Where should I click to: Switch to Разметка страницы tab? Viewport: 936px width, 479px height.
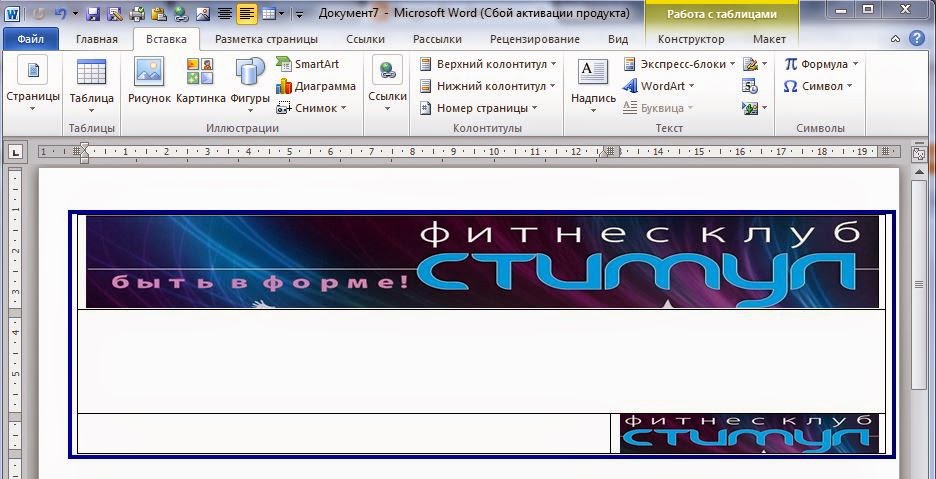(x=266, y=39)
